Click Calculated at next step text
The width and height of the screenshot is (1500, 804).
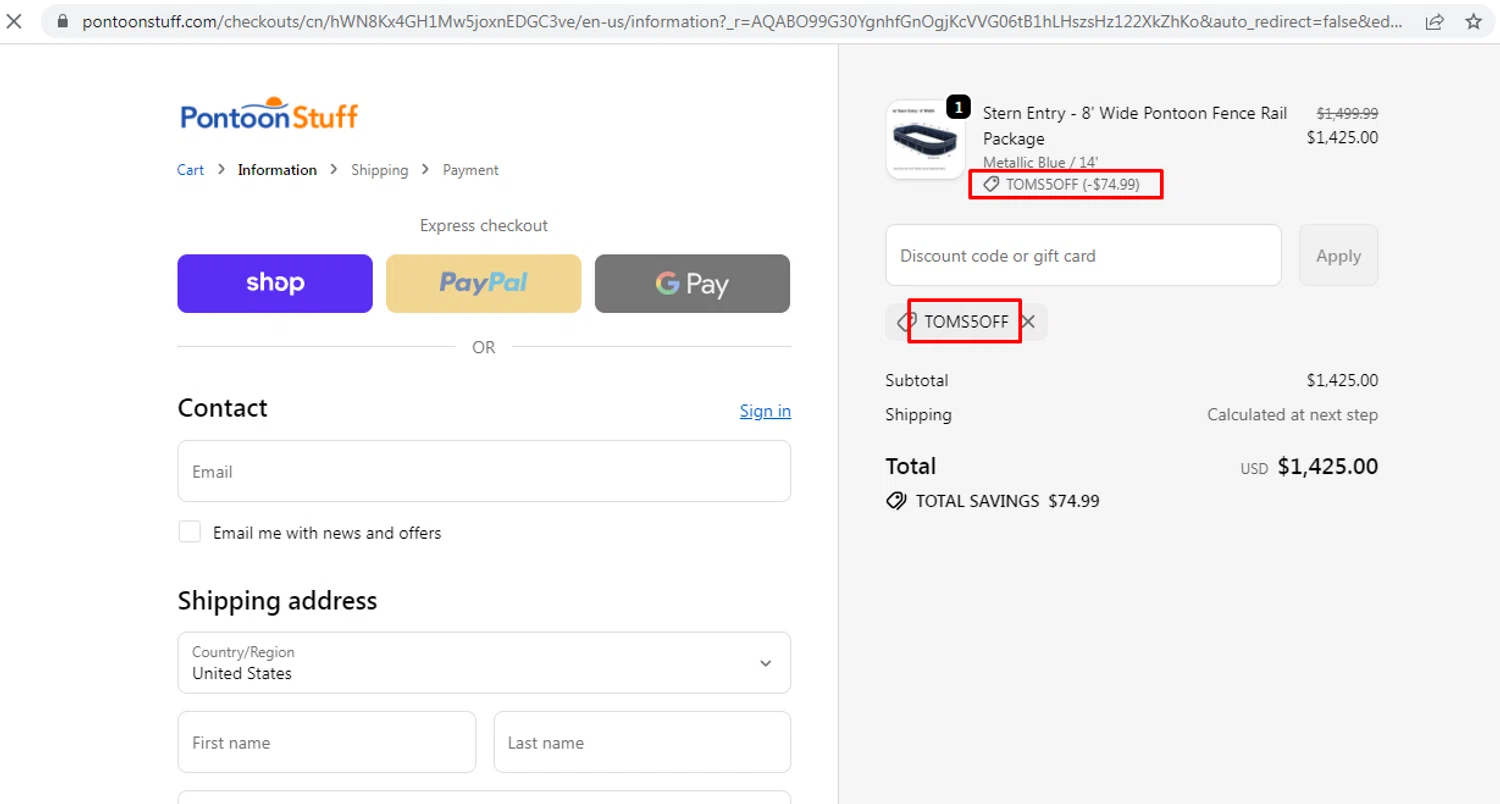pyautogui.click(x=1292, y=414)
